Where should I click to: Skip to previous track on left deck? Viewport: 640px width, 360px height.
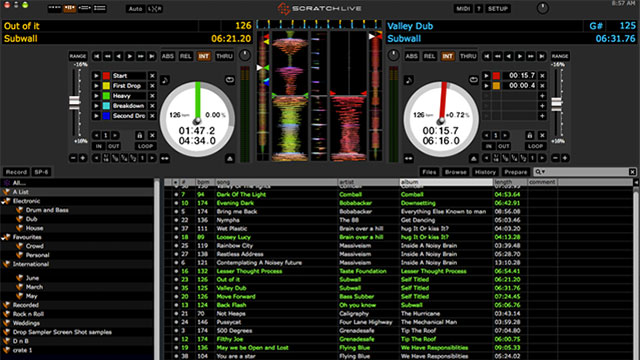(96, 56)
